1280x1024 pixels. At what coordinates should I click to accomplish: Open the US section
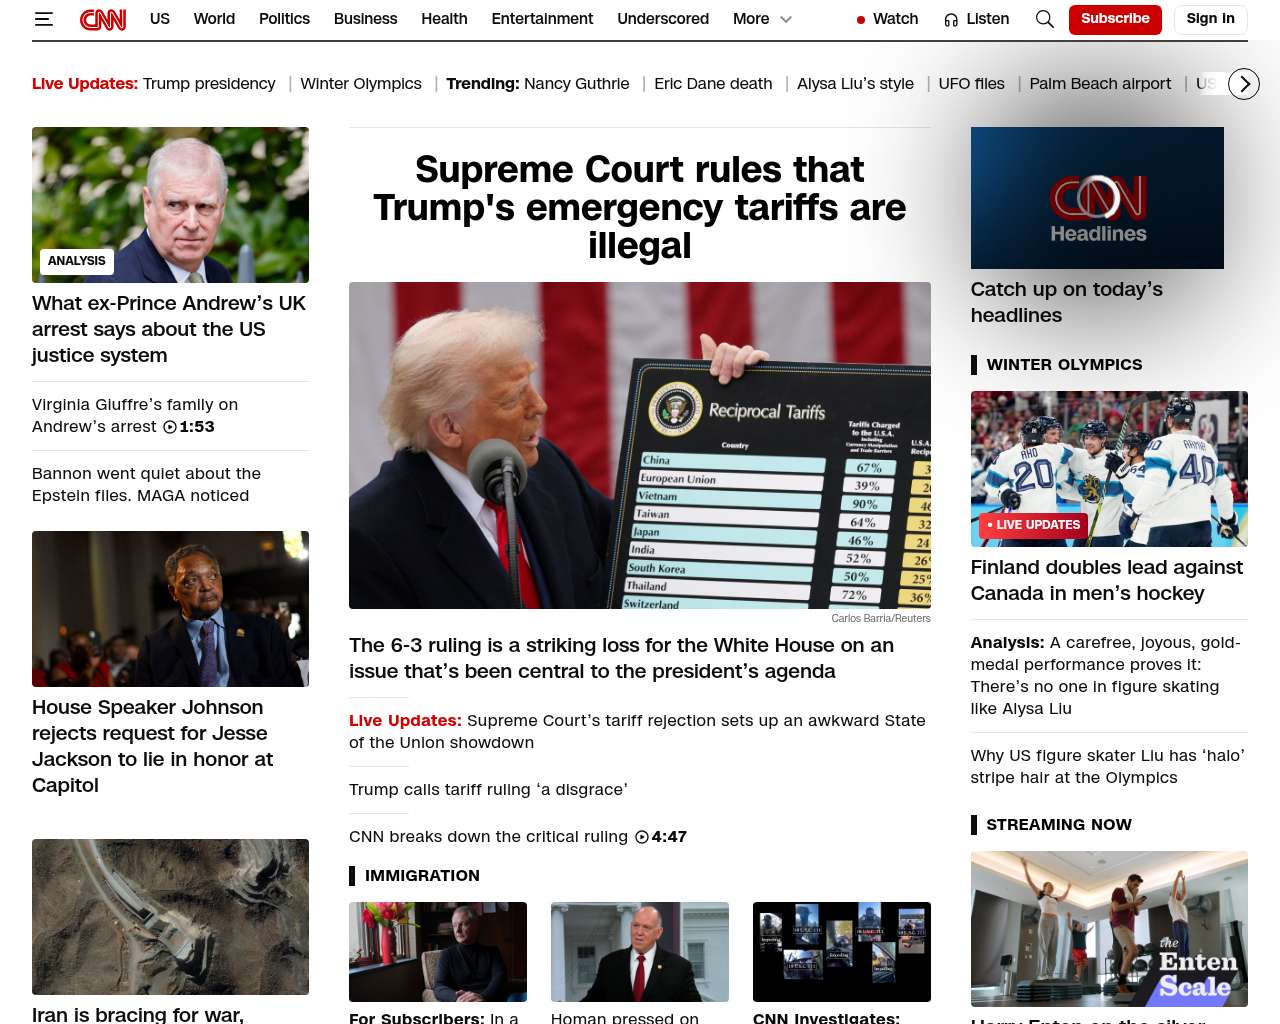[x=160, y=19]
